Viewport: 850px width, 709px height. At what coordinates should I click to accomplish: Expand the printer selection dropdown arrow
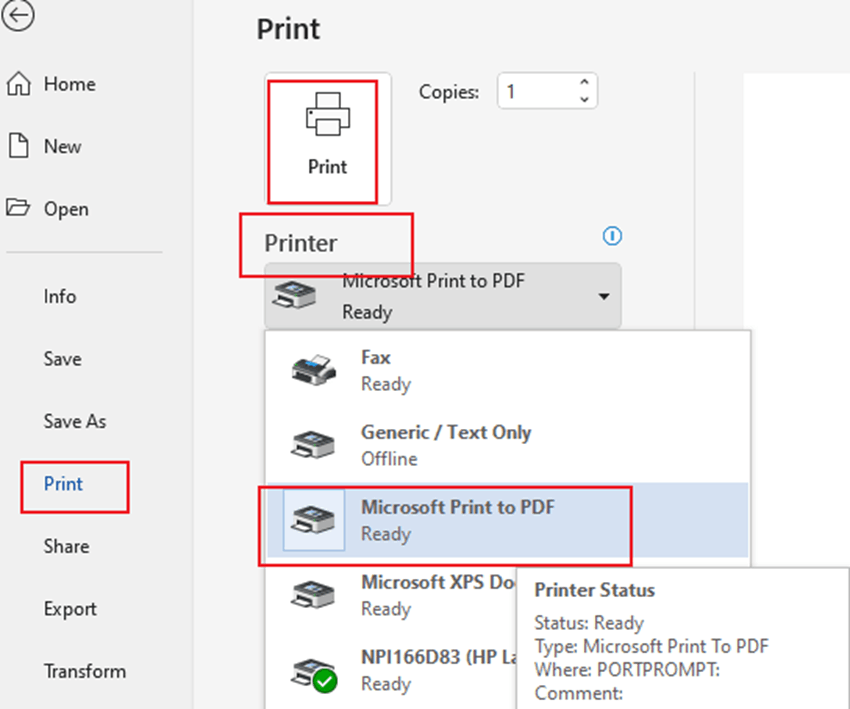pyautogui.click(x=603, y=297)
